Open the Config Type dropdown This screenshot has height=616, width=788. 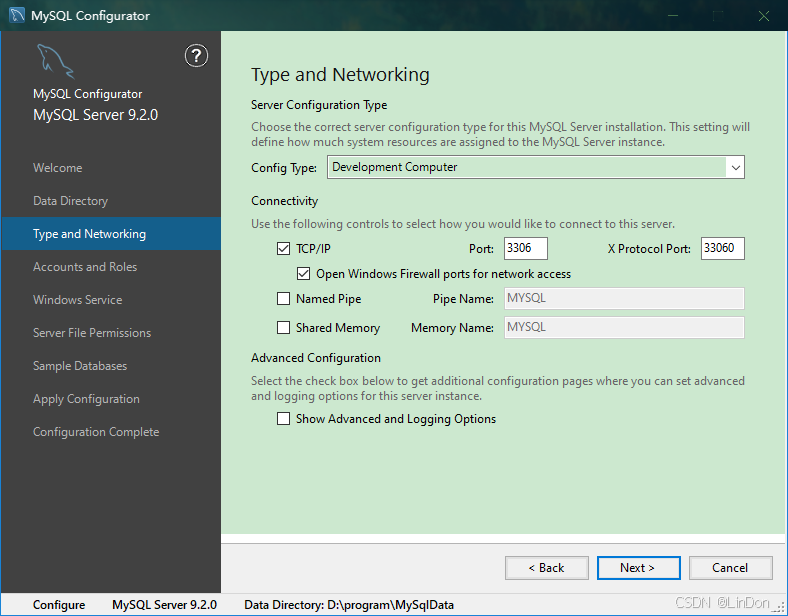(x=536, y=167)
